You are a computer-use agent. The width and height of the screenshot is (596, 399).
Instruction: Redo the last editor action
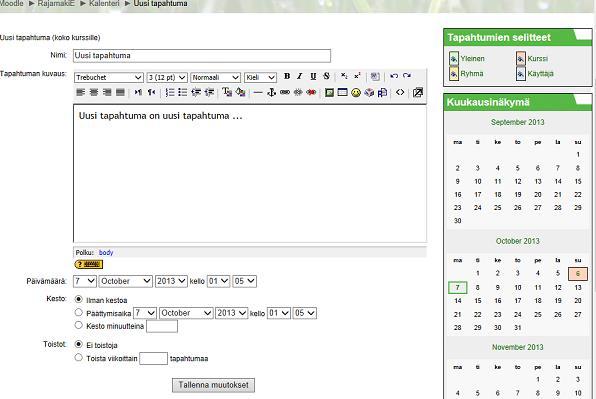[x=407, y=76]
